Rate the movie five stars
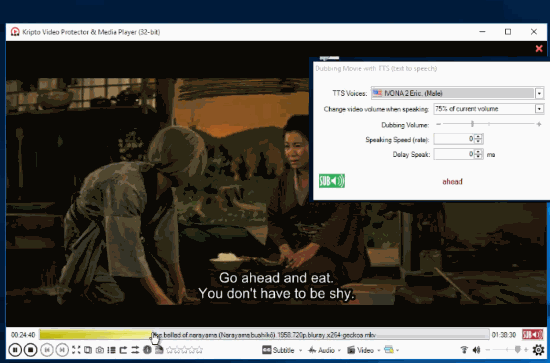Screen dimensions: 550x363 pos(199,350)
